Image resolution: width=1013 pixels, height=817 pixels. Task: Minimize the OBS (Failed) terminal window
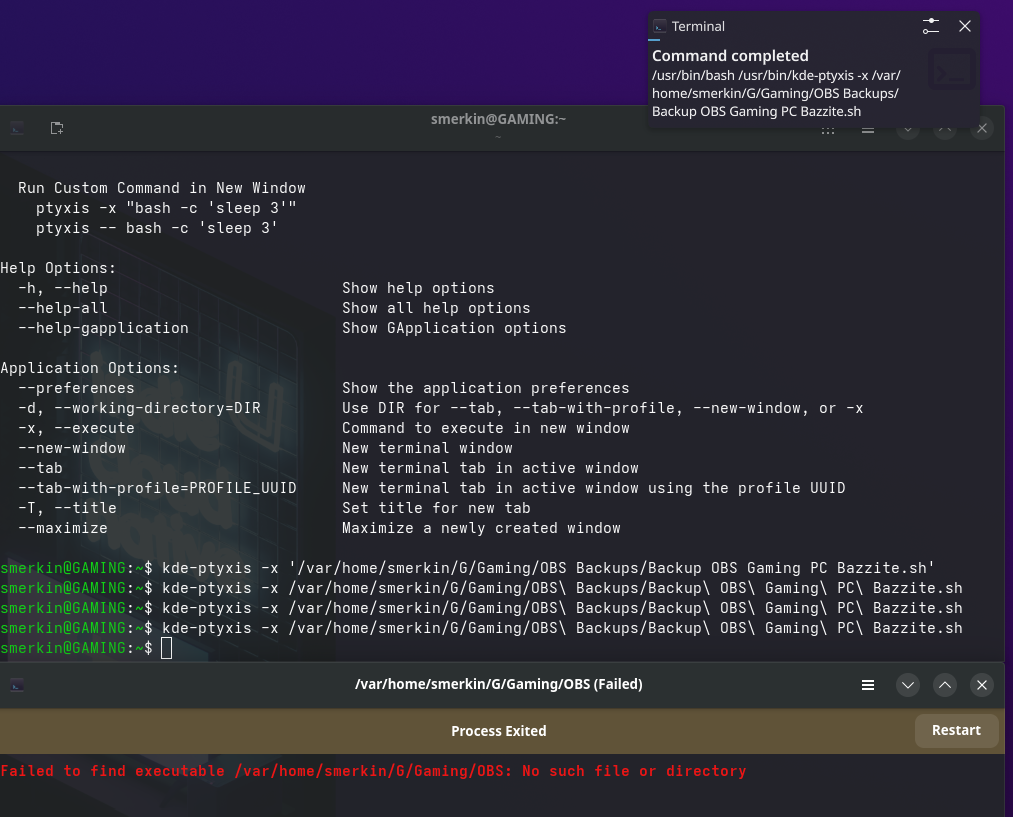click(x=908, y=685)
